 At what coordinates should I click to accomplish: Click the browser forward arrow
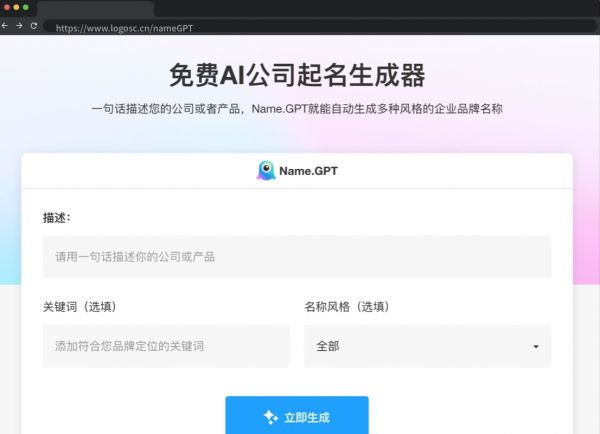(x=19, y=26)
